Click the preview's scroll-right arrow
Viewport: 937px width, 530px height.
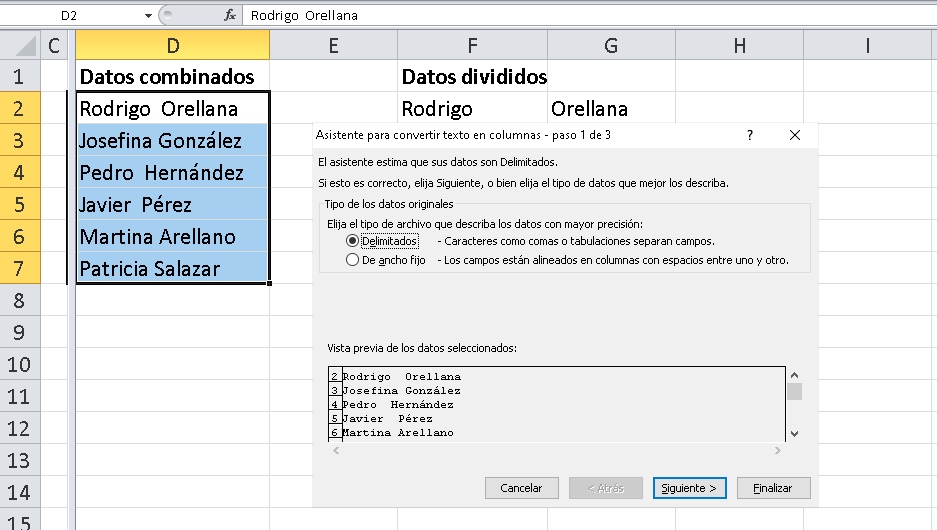coord(778,451)
